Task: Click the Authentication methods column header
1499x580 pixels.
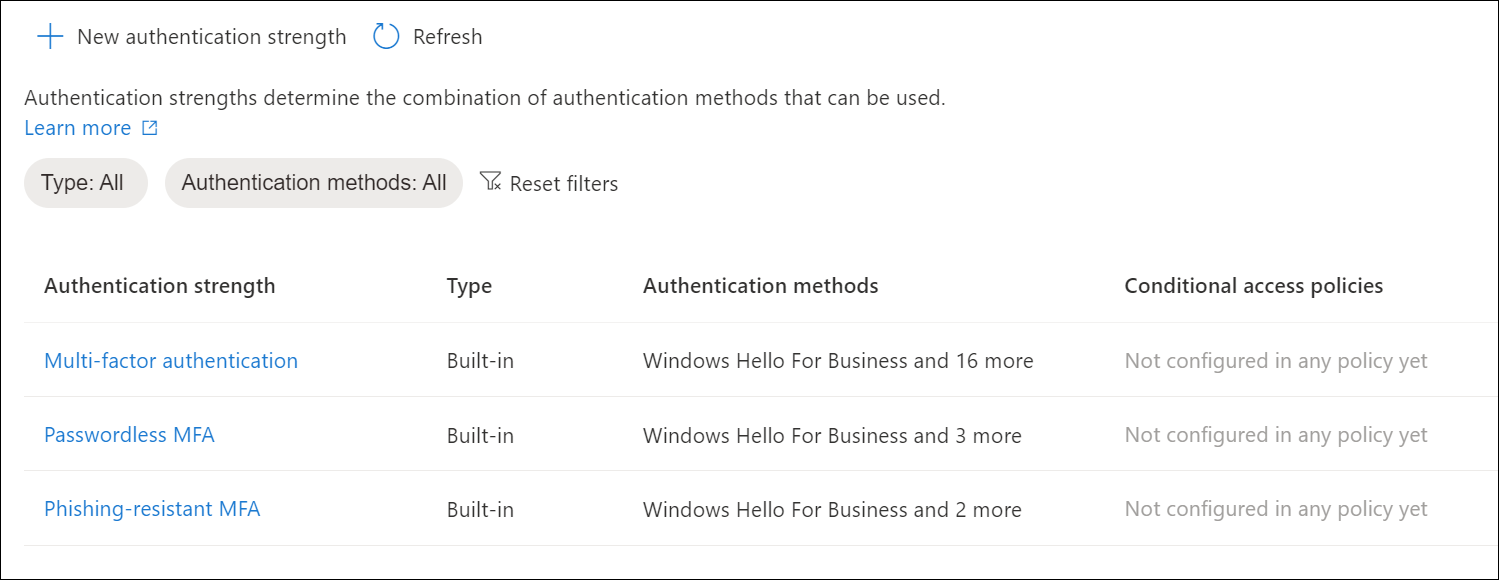Action: pyautogui.click(x=761, y=286)
